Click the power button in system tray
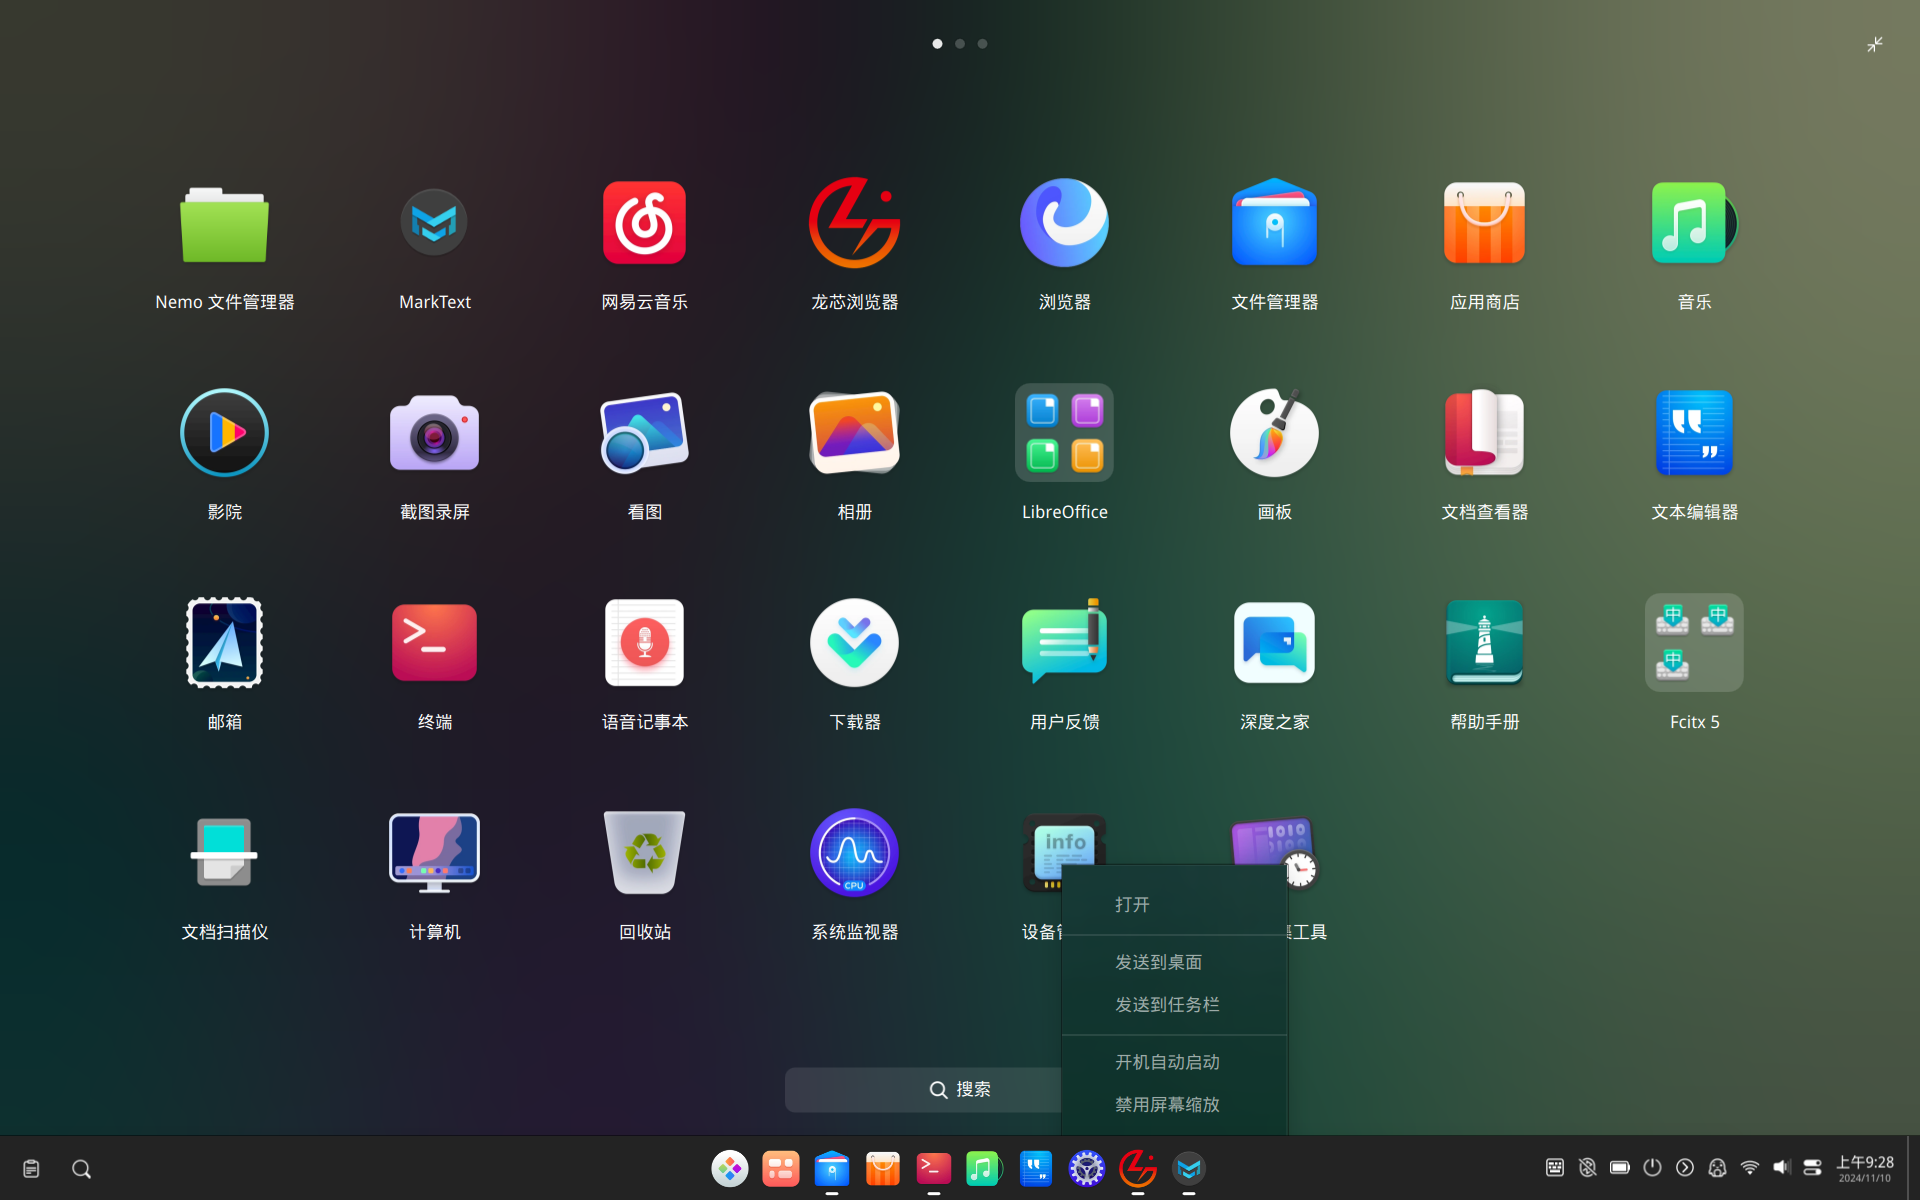1920x1200 pixels. [1652, 1167]
